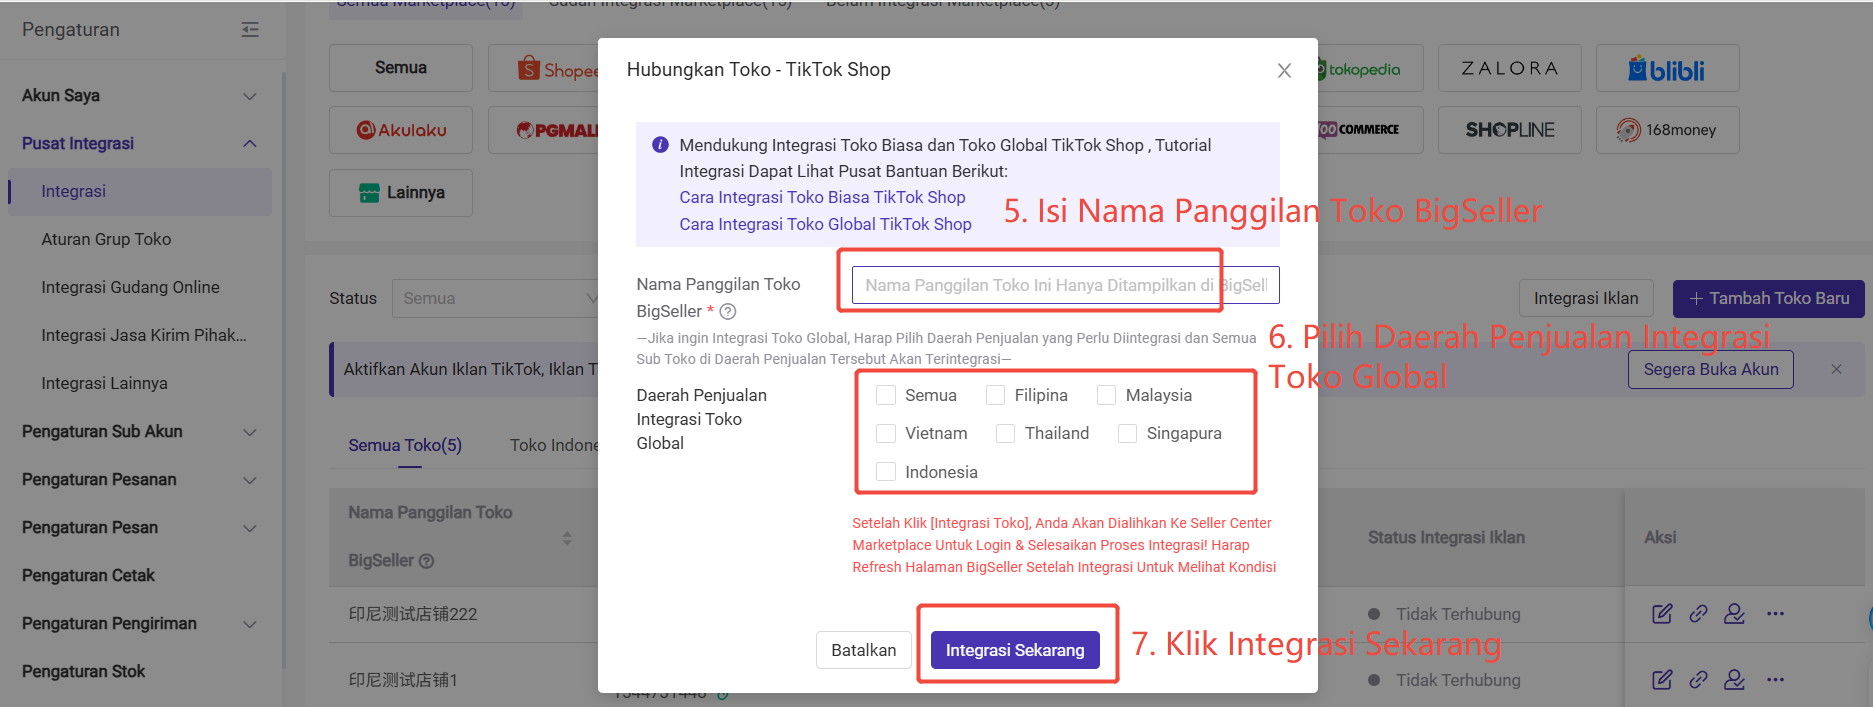Check the Indonesia sales region checkbox
Image resolution: width=1873 pixels, height=707 pixels.
886,472
